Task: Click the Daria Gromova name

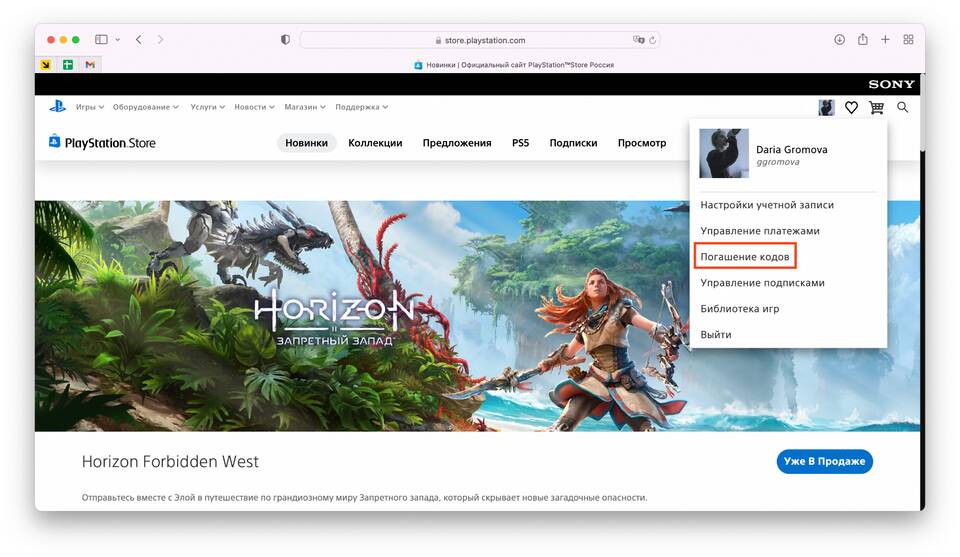Action: pyautogui.click(x=792, y=149)
